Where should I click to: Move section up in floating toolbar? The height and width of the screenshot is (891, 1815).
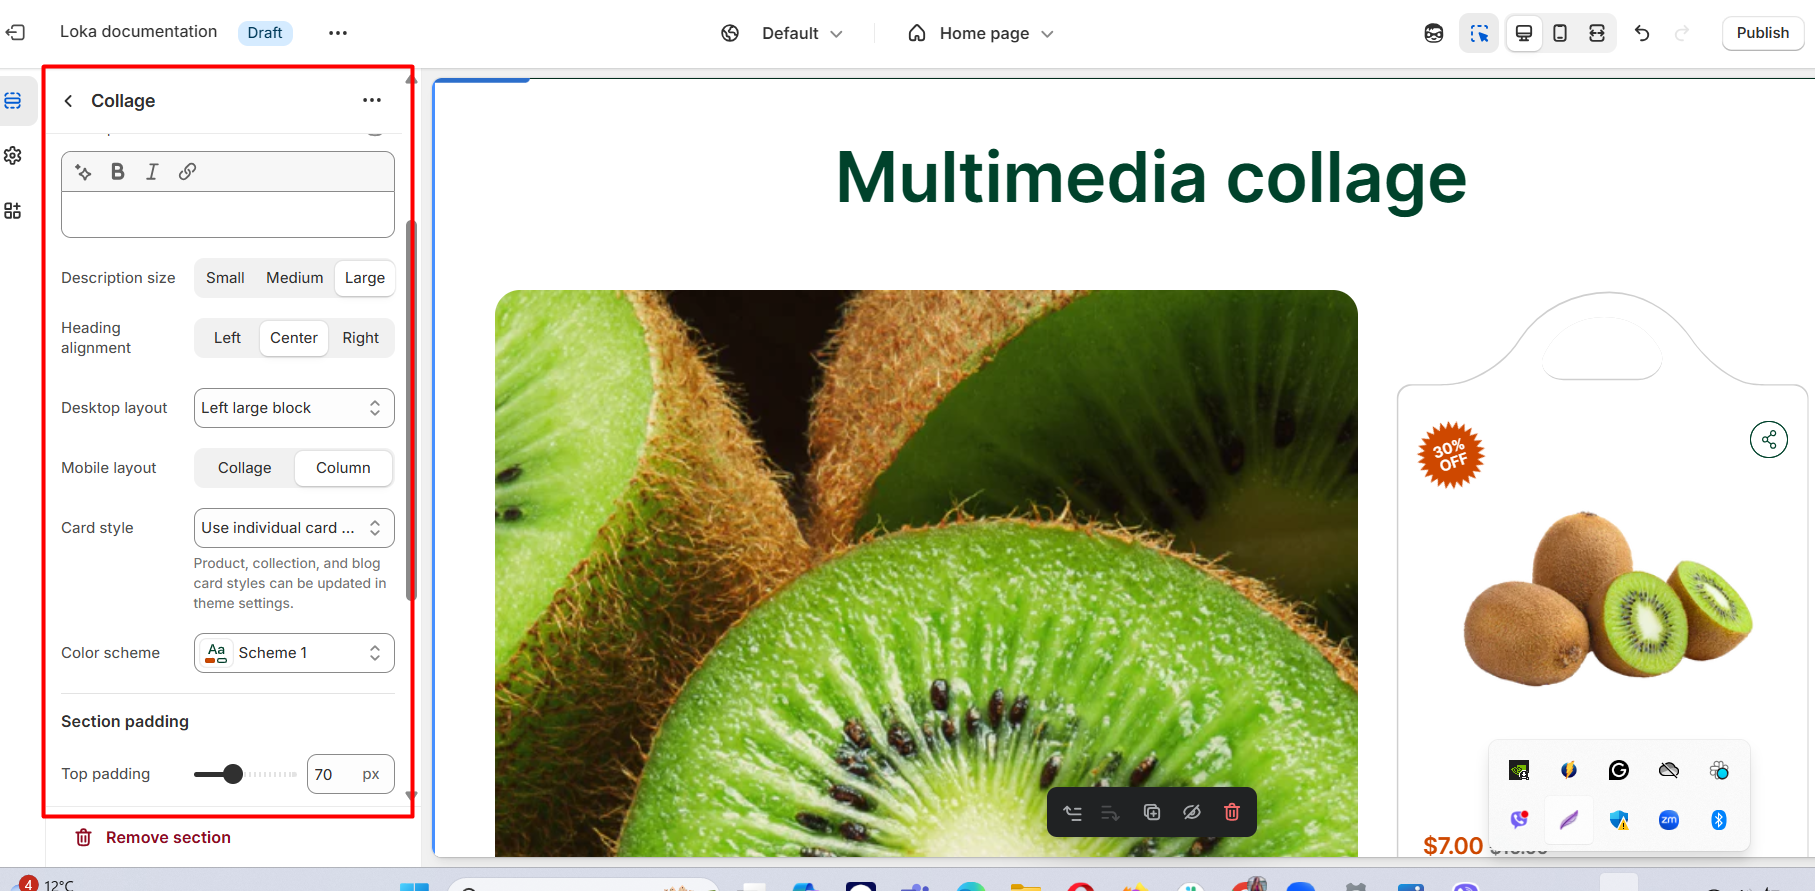[x=1073, y=813]
